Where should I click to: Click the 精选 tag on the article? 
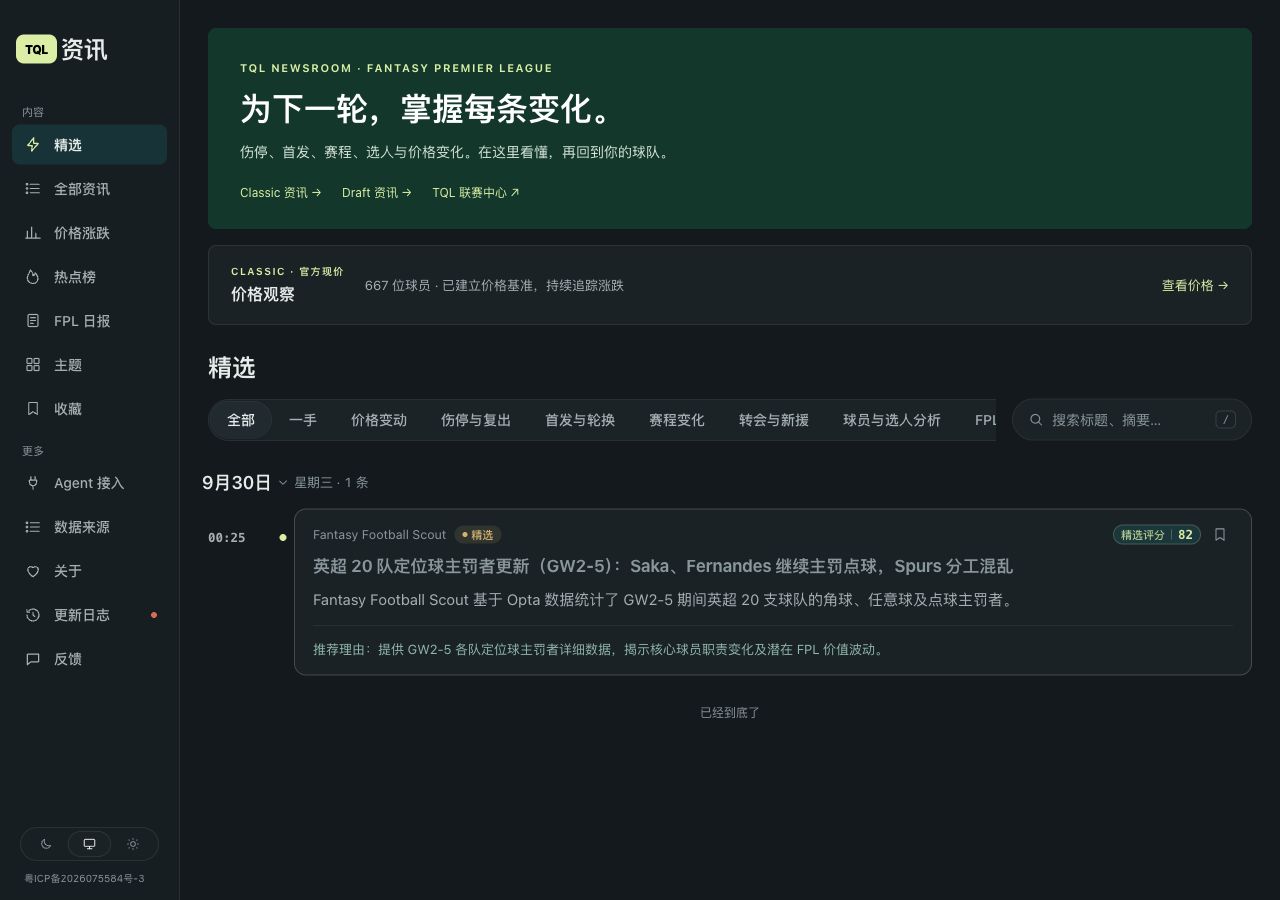(x=478, y=535)
